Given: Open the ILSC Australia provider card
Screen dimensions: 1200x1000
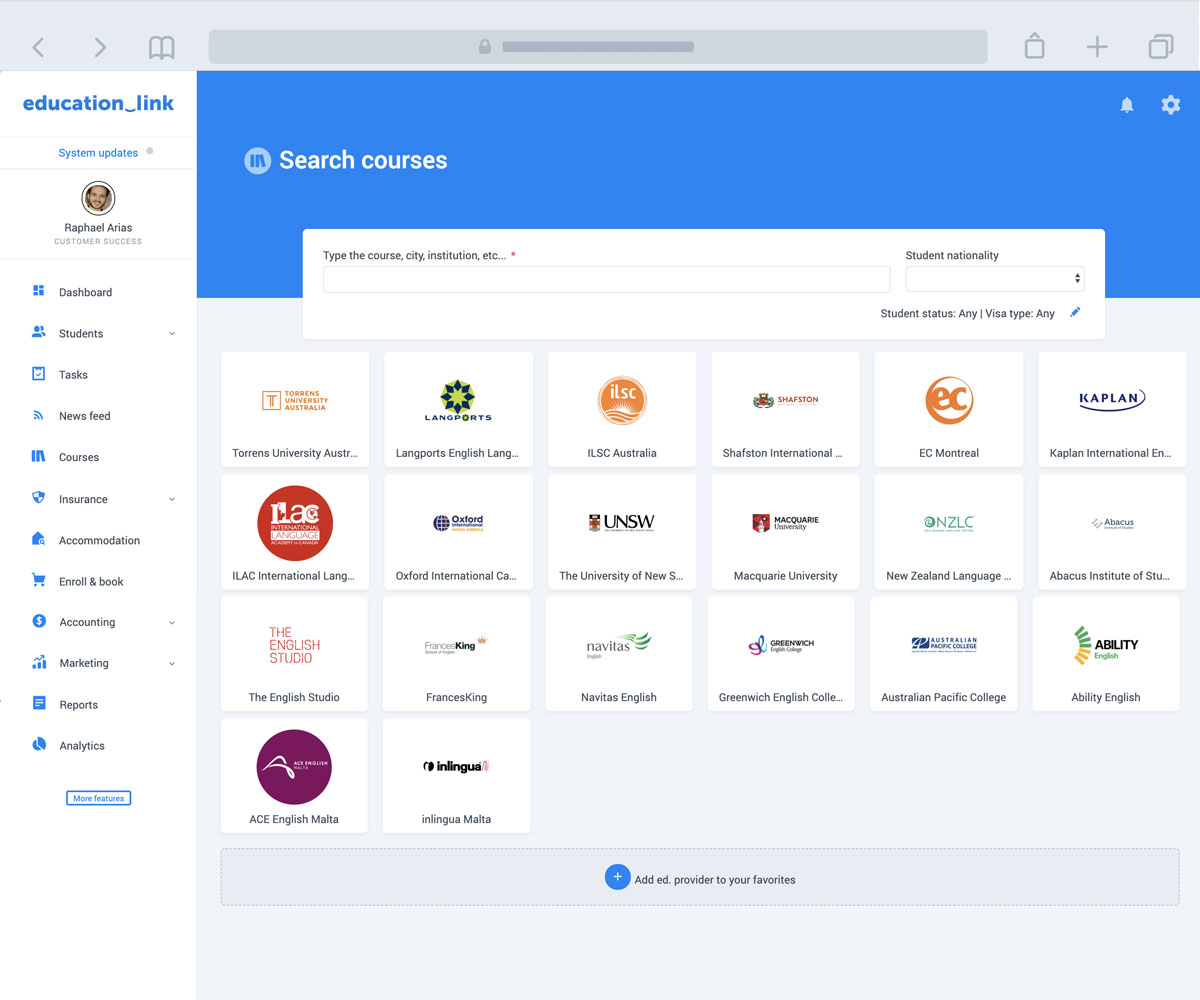Looking at the screenshot, I should click(622, 409).
